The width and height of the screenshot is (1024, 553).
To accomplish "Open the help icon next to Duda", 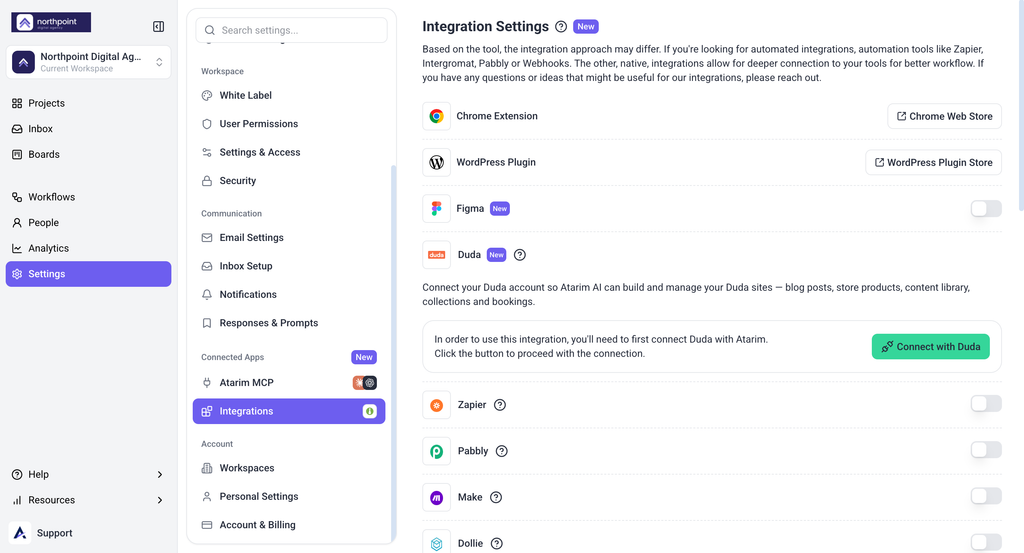I will pyautogui.click(x=520, y=255).
